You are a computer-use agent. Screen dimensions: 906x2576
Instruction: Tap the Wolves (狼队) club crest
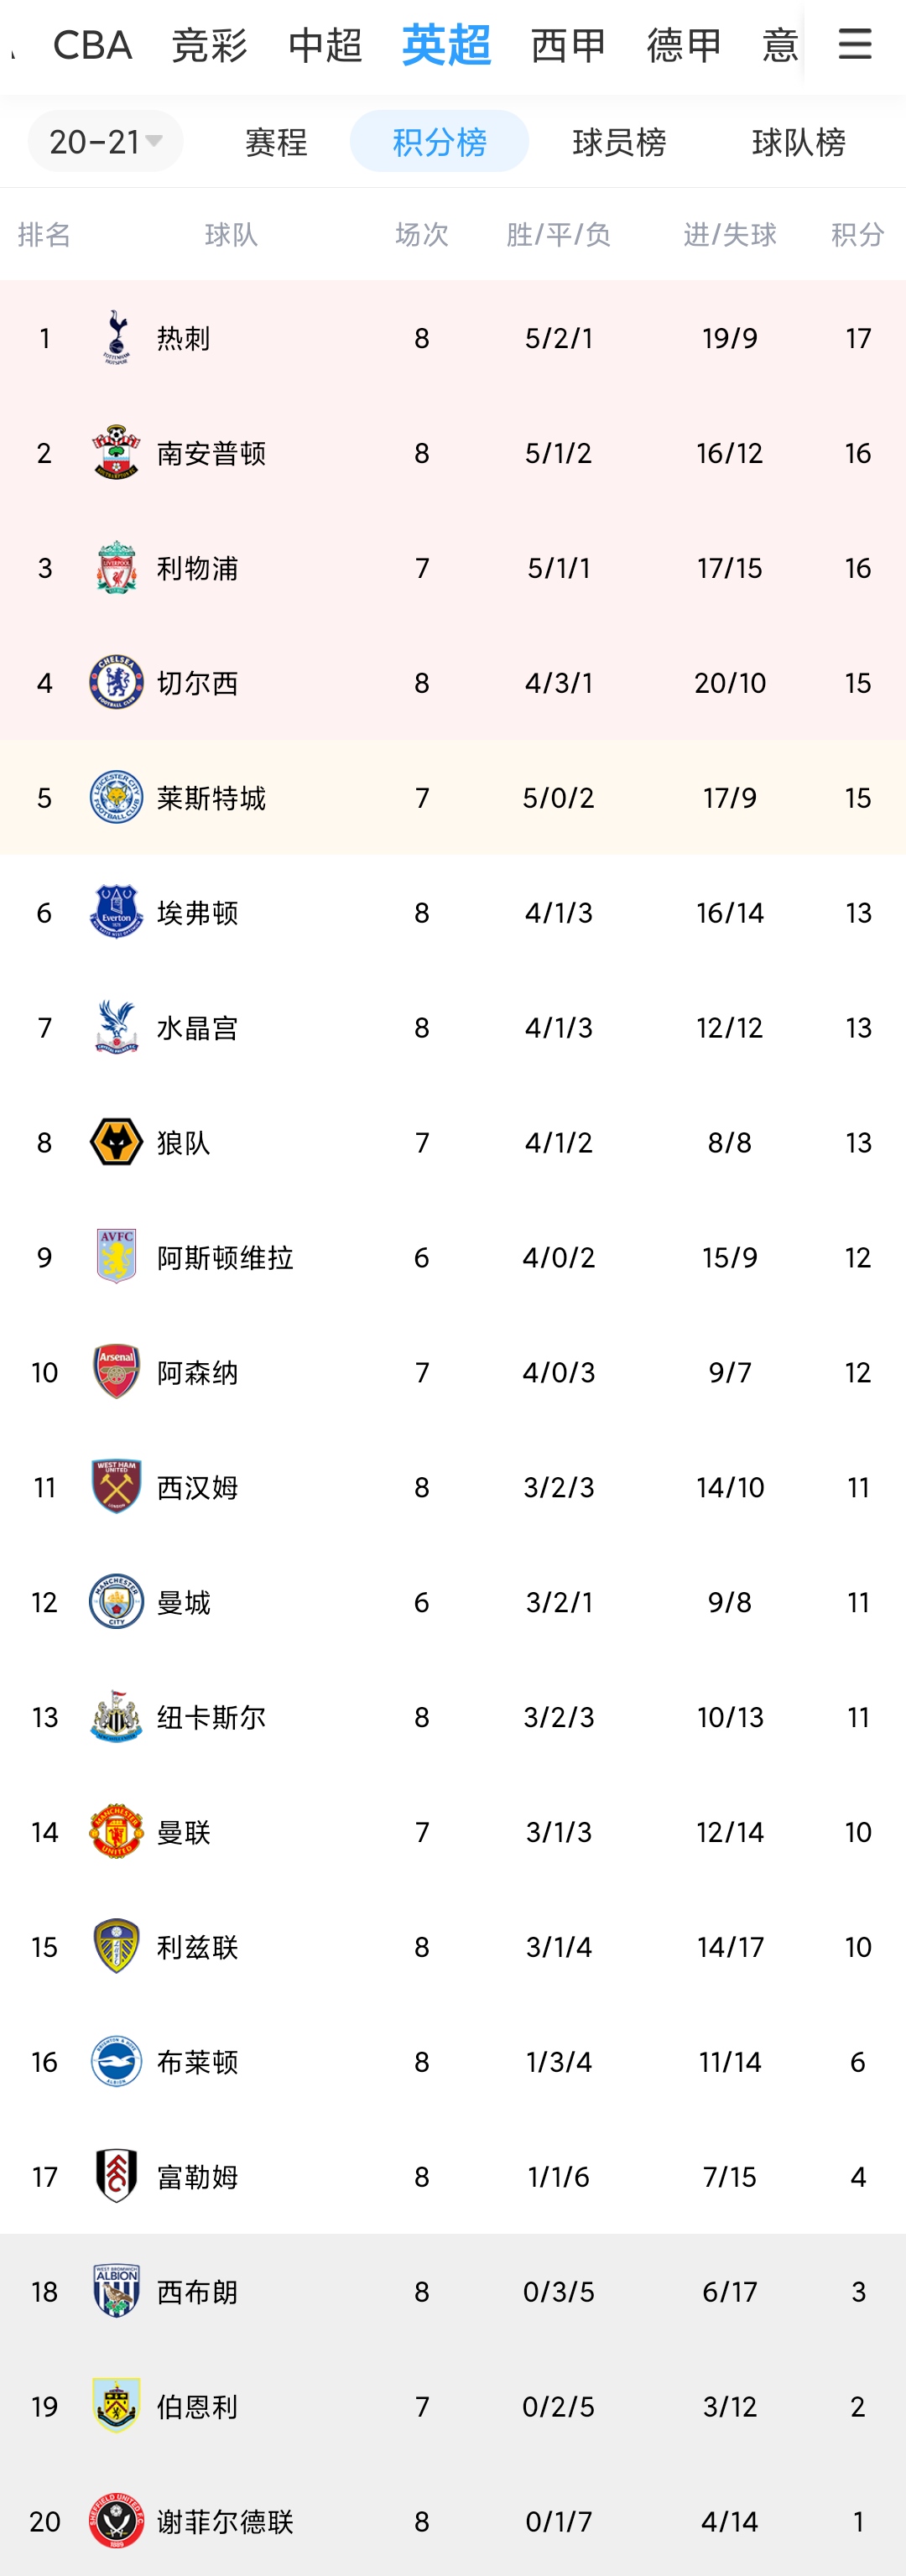point(116,1142)
